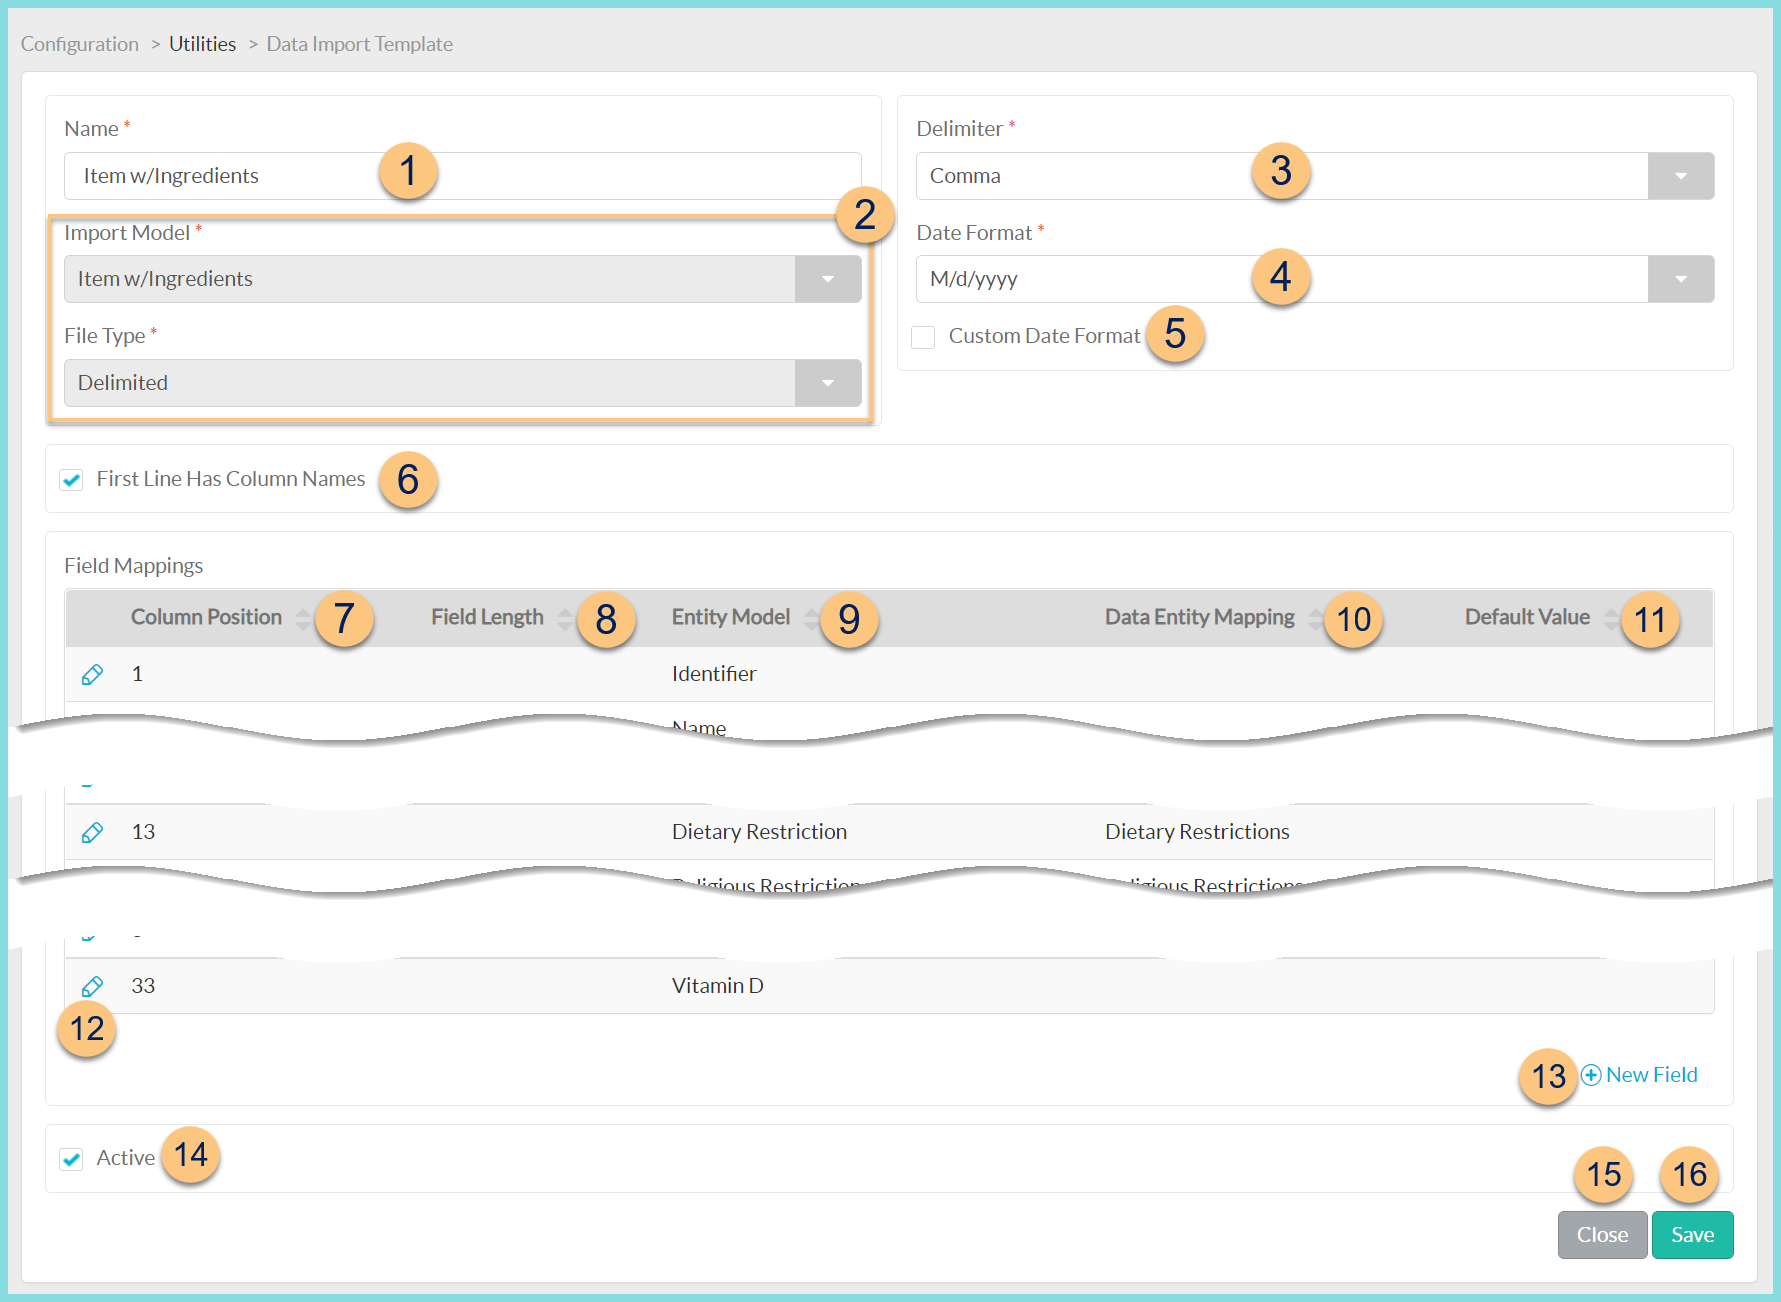
Task: Sort the Default Value column
Action: [1611, 618]
